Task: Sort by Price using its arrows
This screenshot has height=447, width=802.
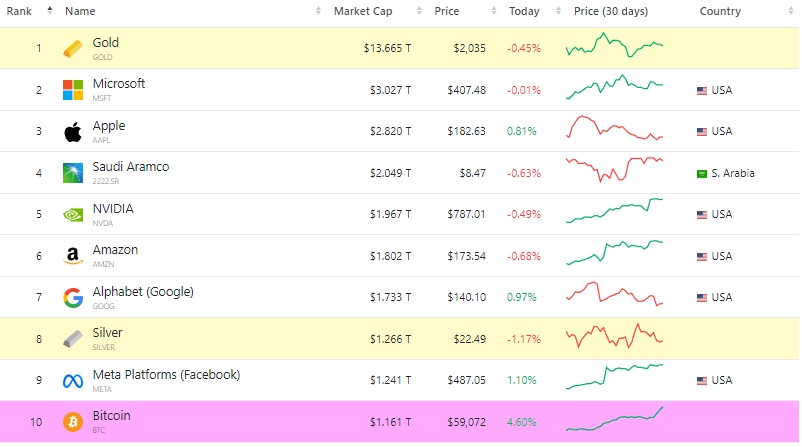Action: (494, 11)
